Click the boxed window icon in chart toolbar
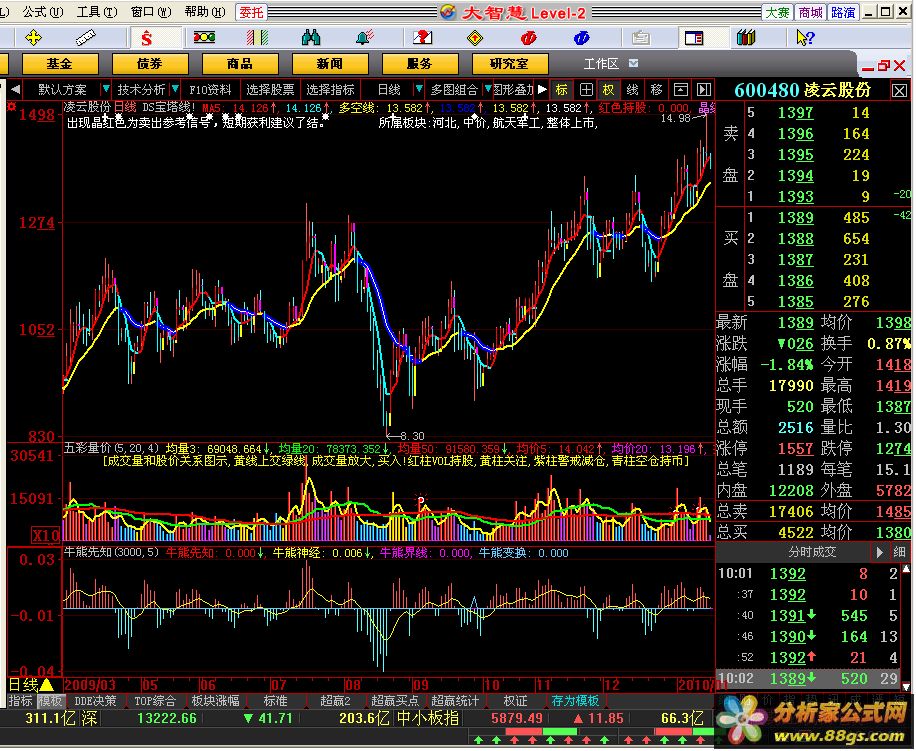 tap(681, 89)
